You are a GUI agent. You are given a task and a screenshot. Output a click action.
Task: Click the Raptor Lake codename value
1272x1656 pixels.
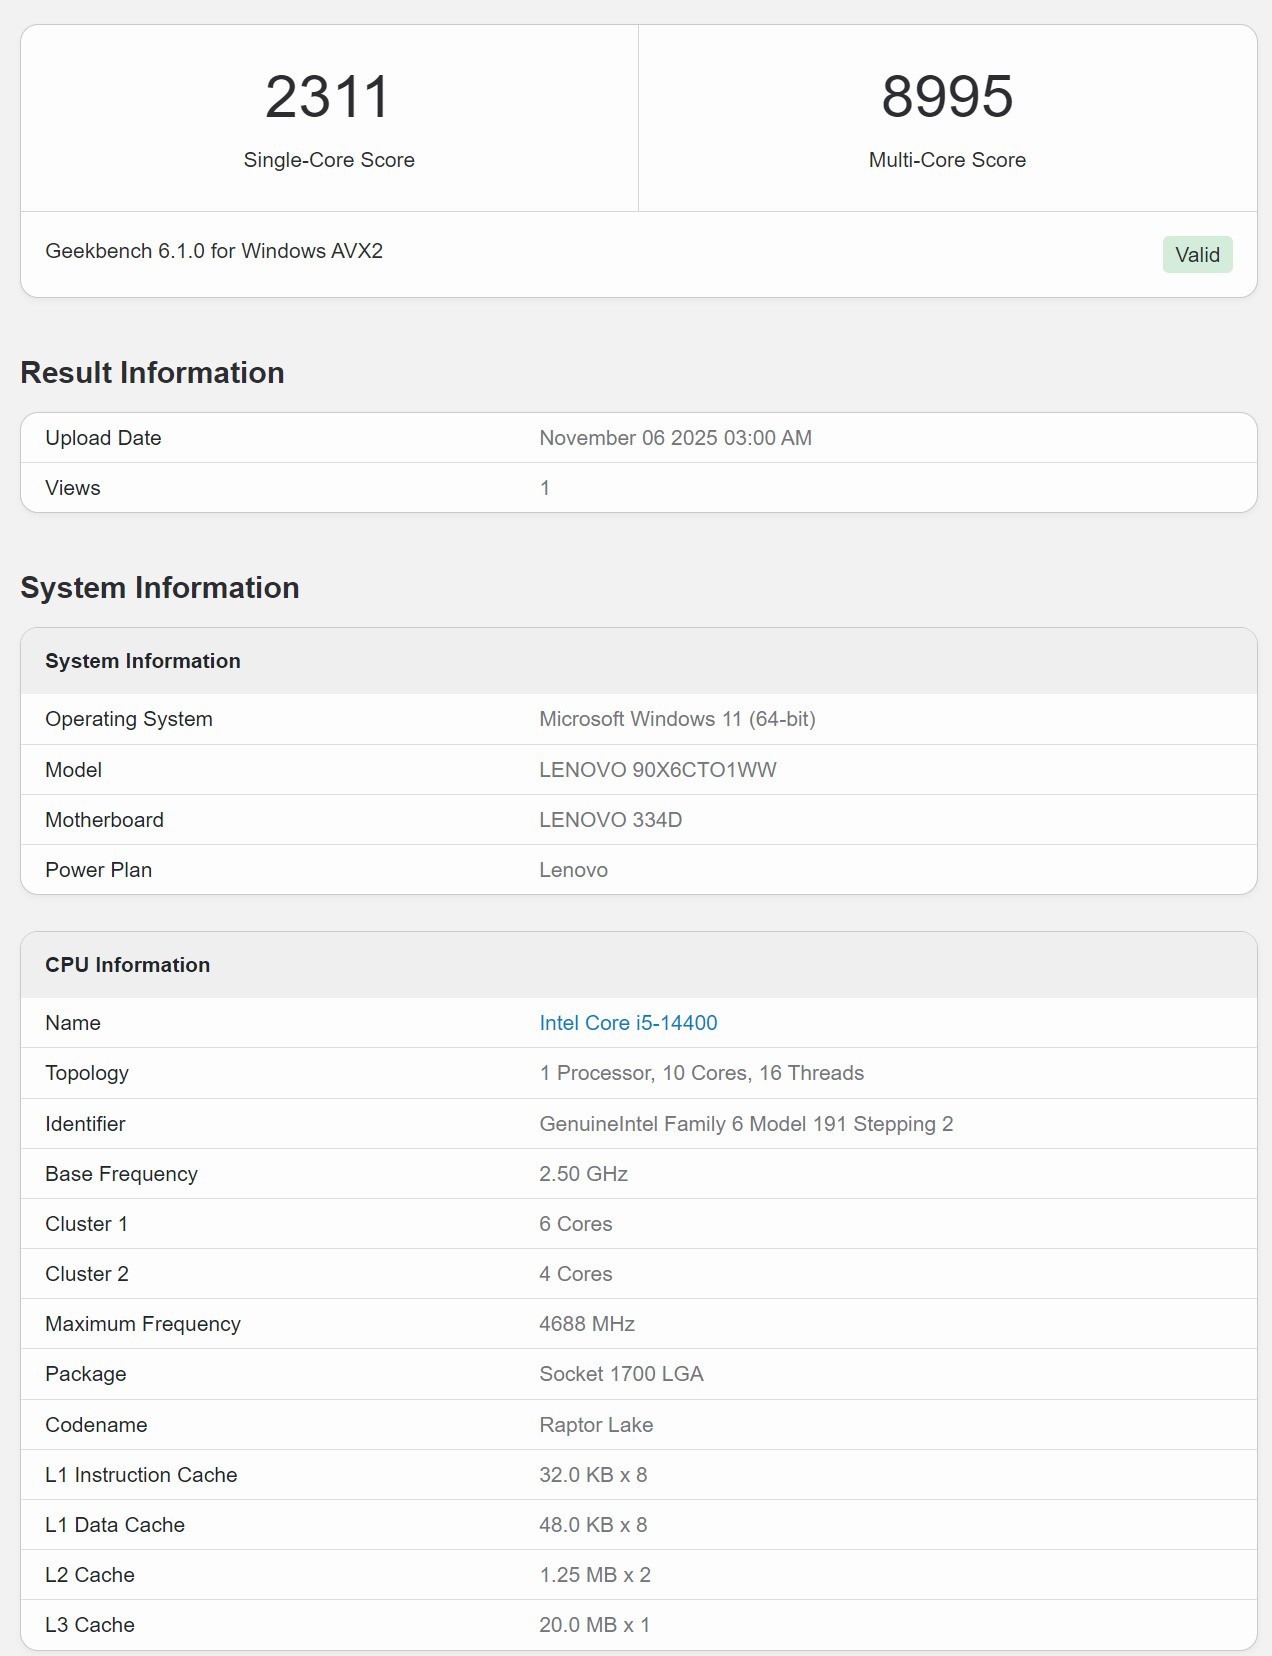(x=596, y=1425)
